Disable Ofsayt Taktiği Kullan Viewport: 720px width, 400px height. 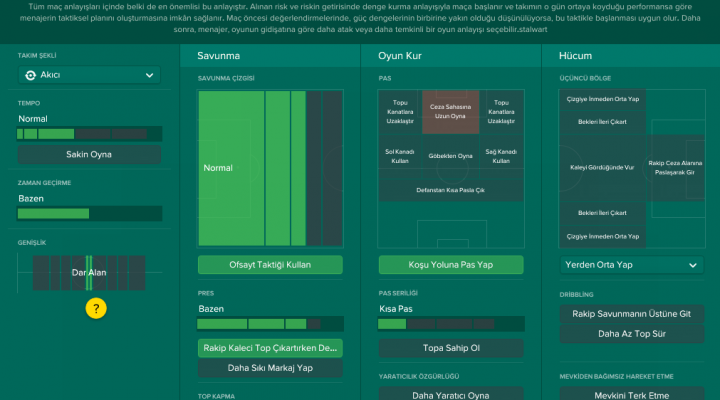pos(270,265)
